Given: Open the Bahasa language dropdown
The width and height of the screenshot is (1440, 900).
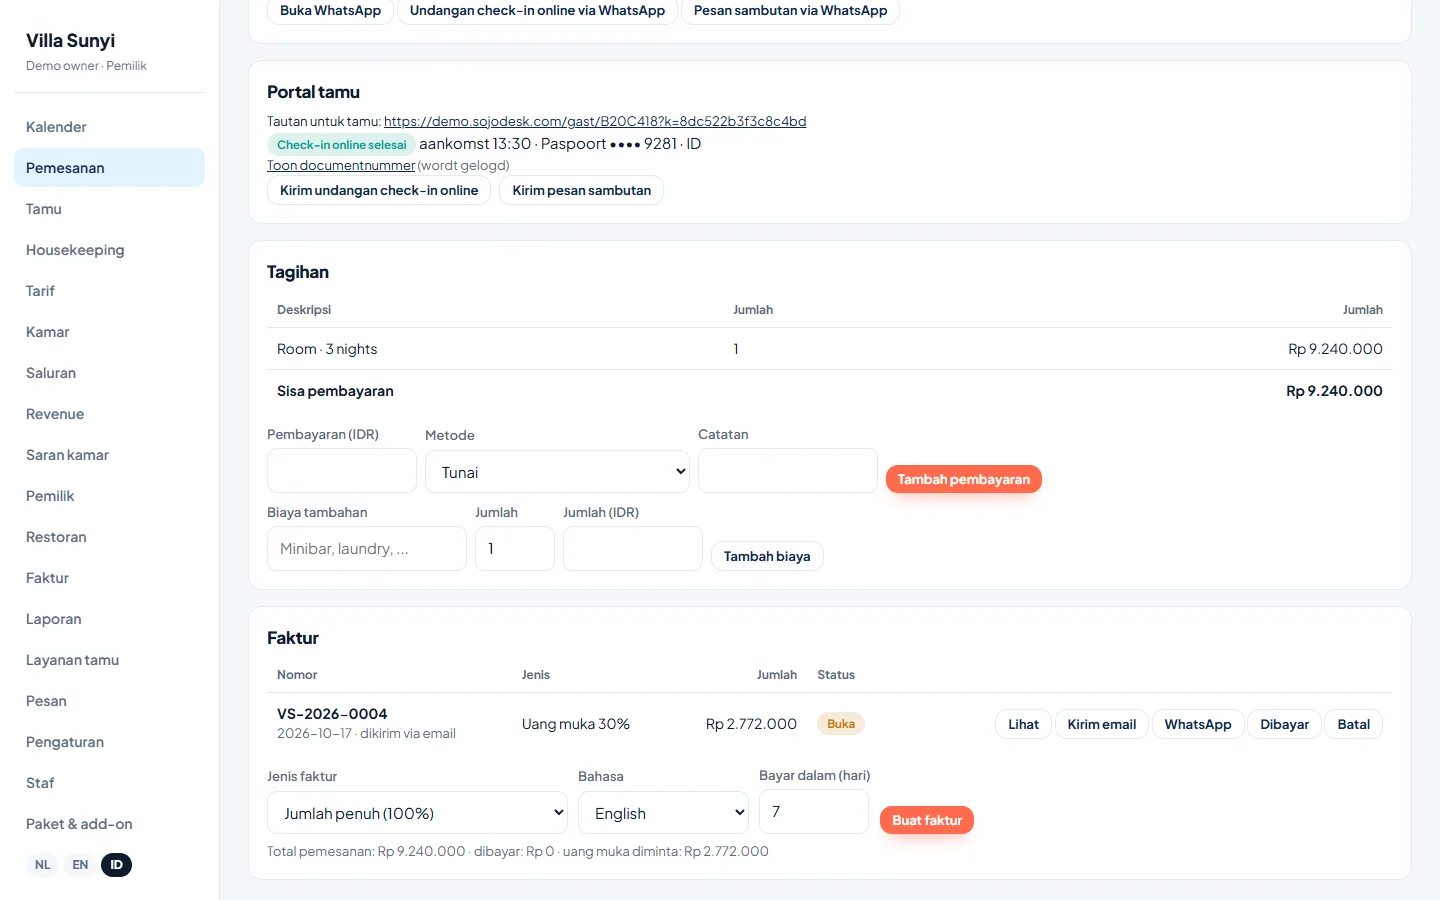Looking at the screenshot, I should pos(664,813).
